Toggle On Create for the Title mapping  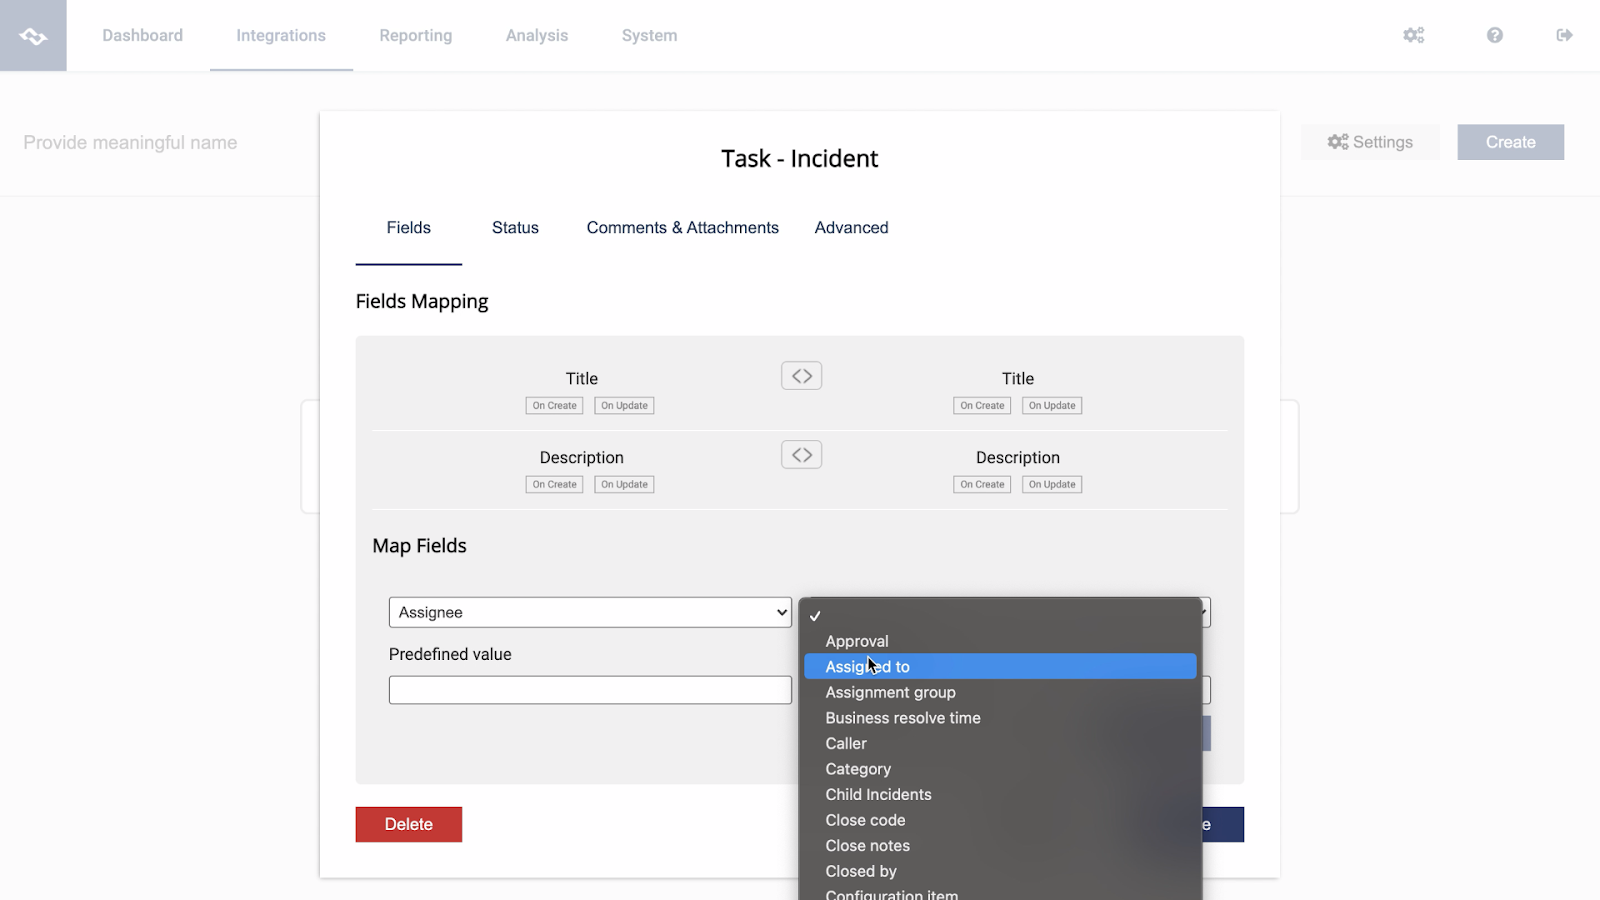(x=553, y=405)
